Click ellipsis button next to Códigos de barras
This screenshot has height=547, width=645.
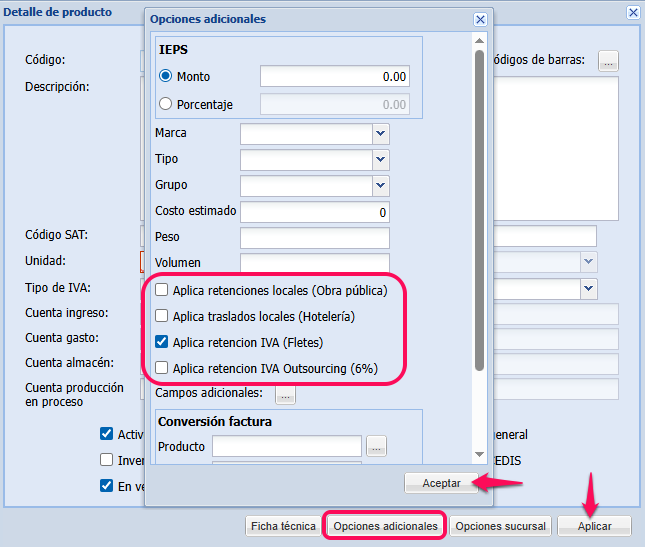[608, 61]
